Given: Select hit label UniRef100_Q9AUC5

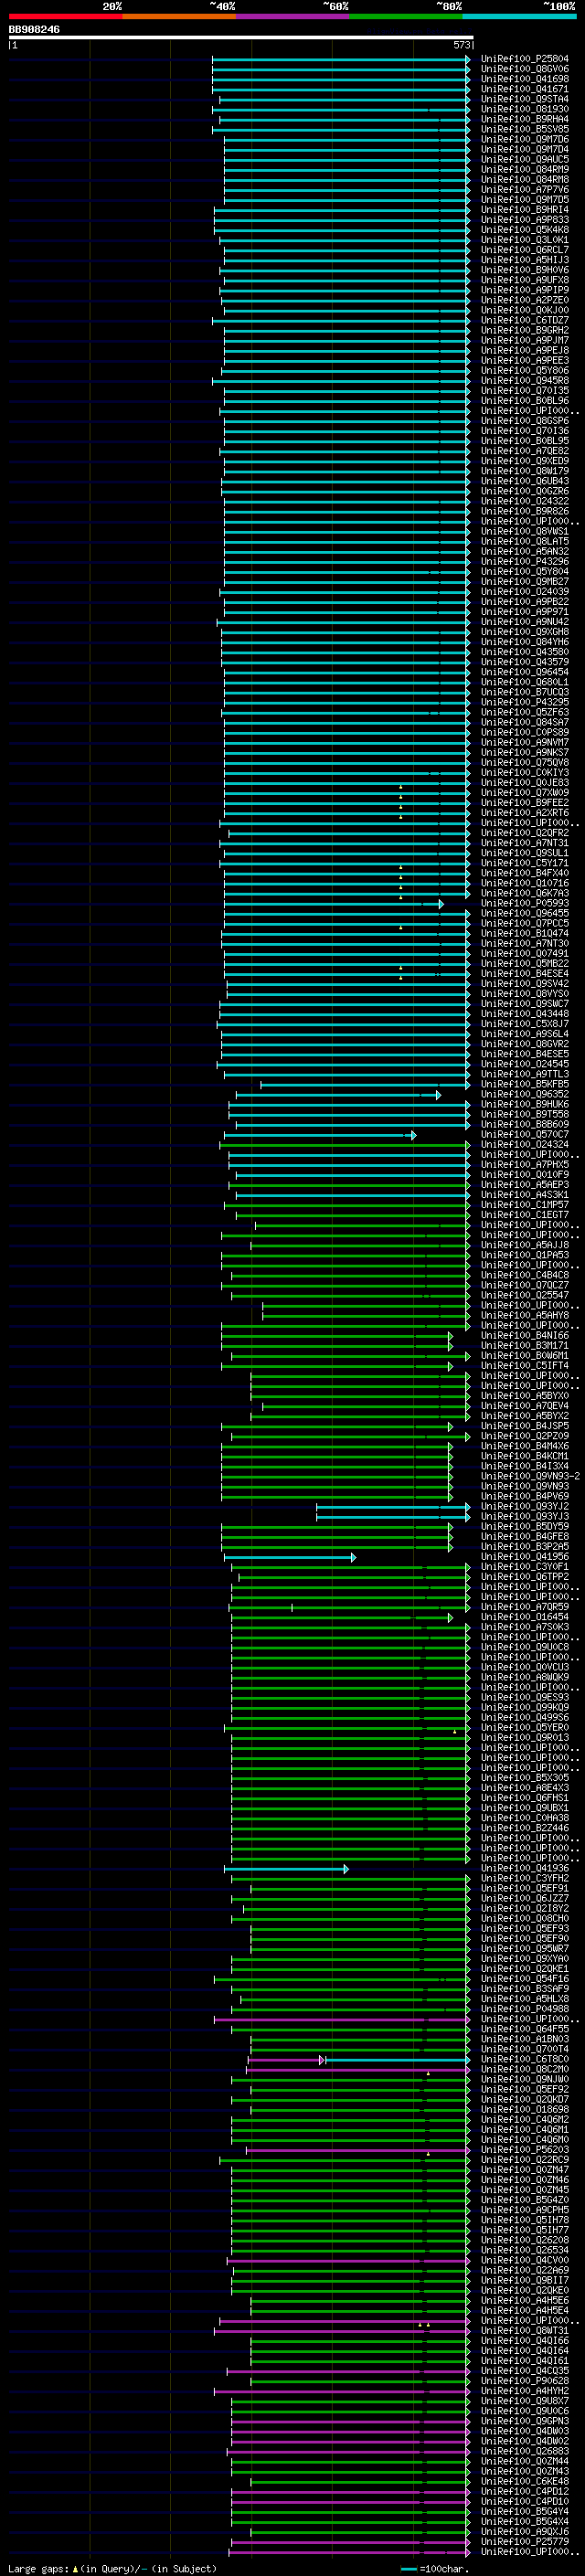Looking at the screenshot, I should [x=525, y=159].
